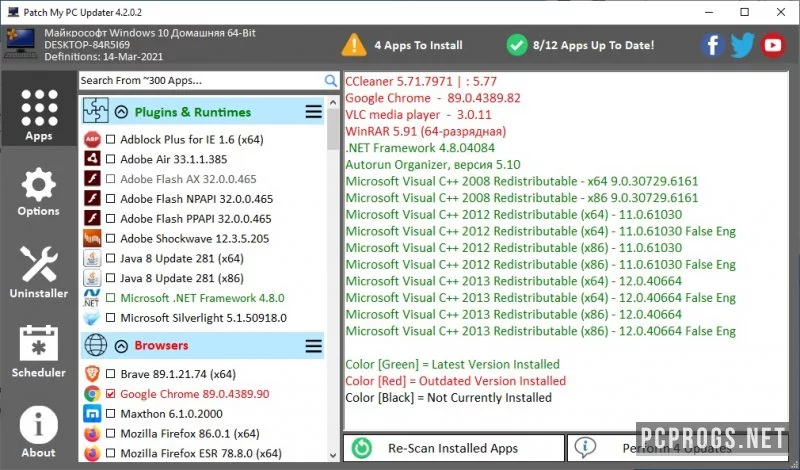Screen dimensions: 800x470
Task: Click the 8/12 Apps Up To Date label
Action: (593, 45)
